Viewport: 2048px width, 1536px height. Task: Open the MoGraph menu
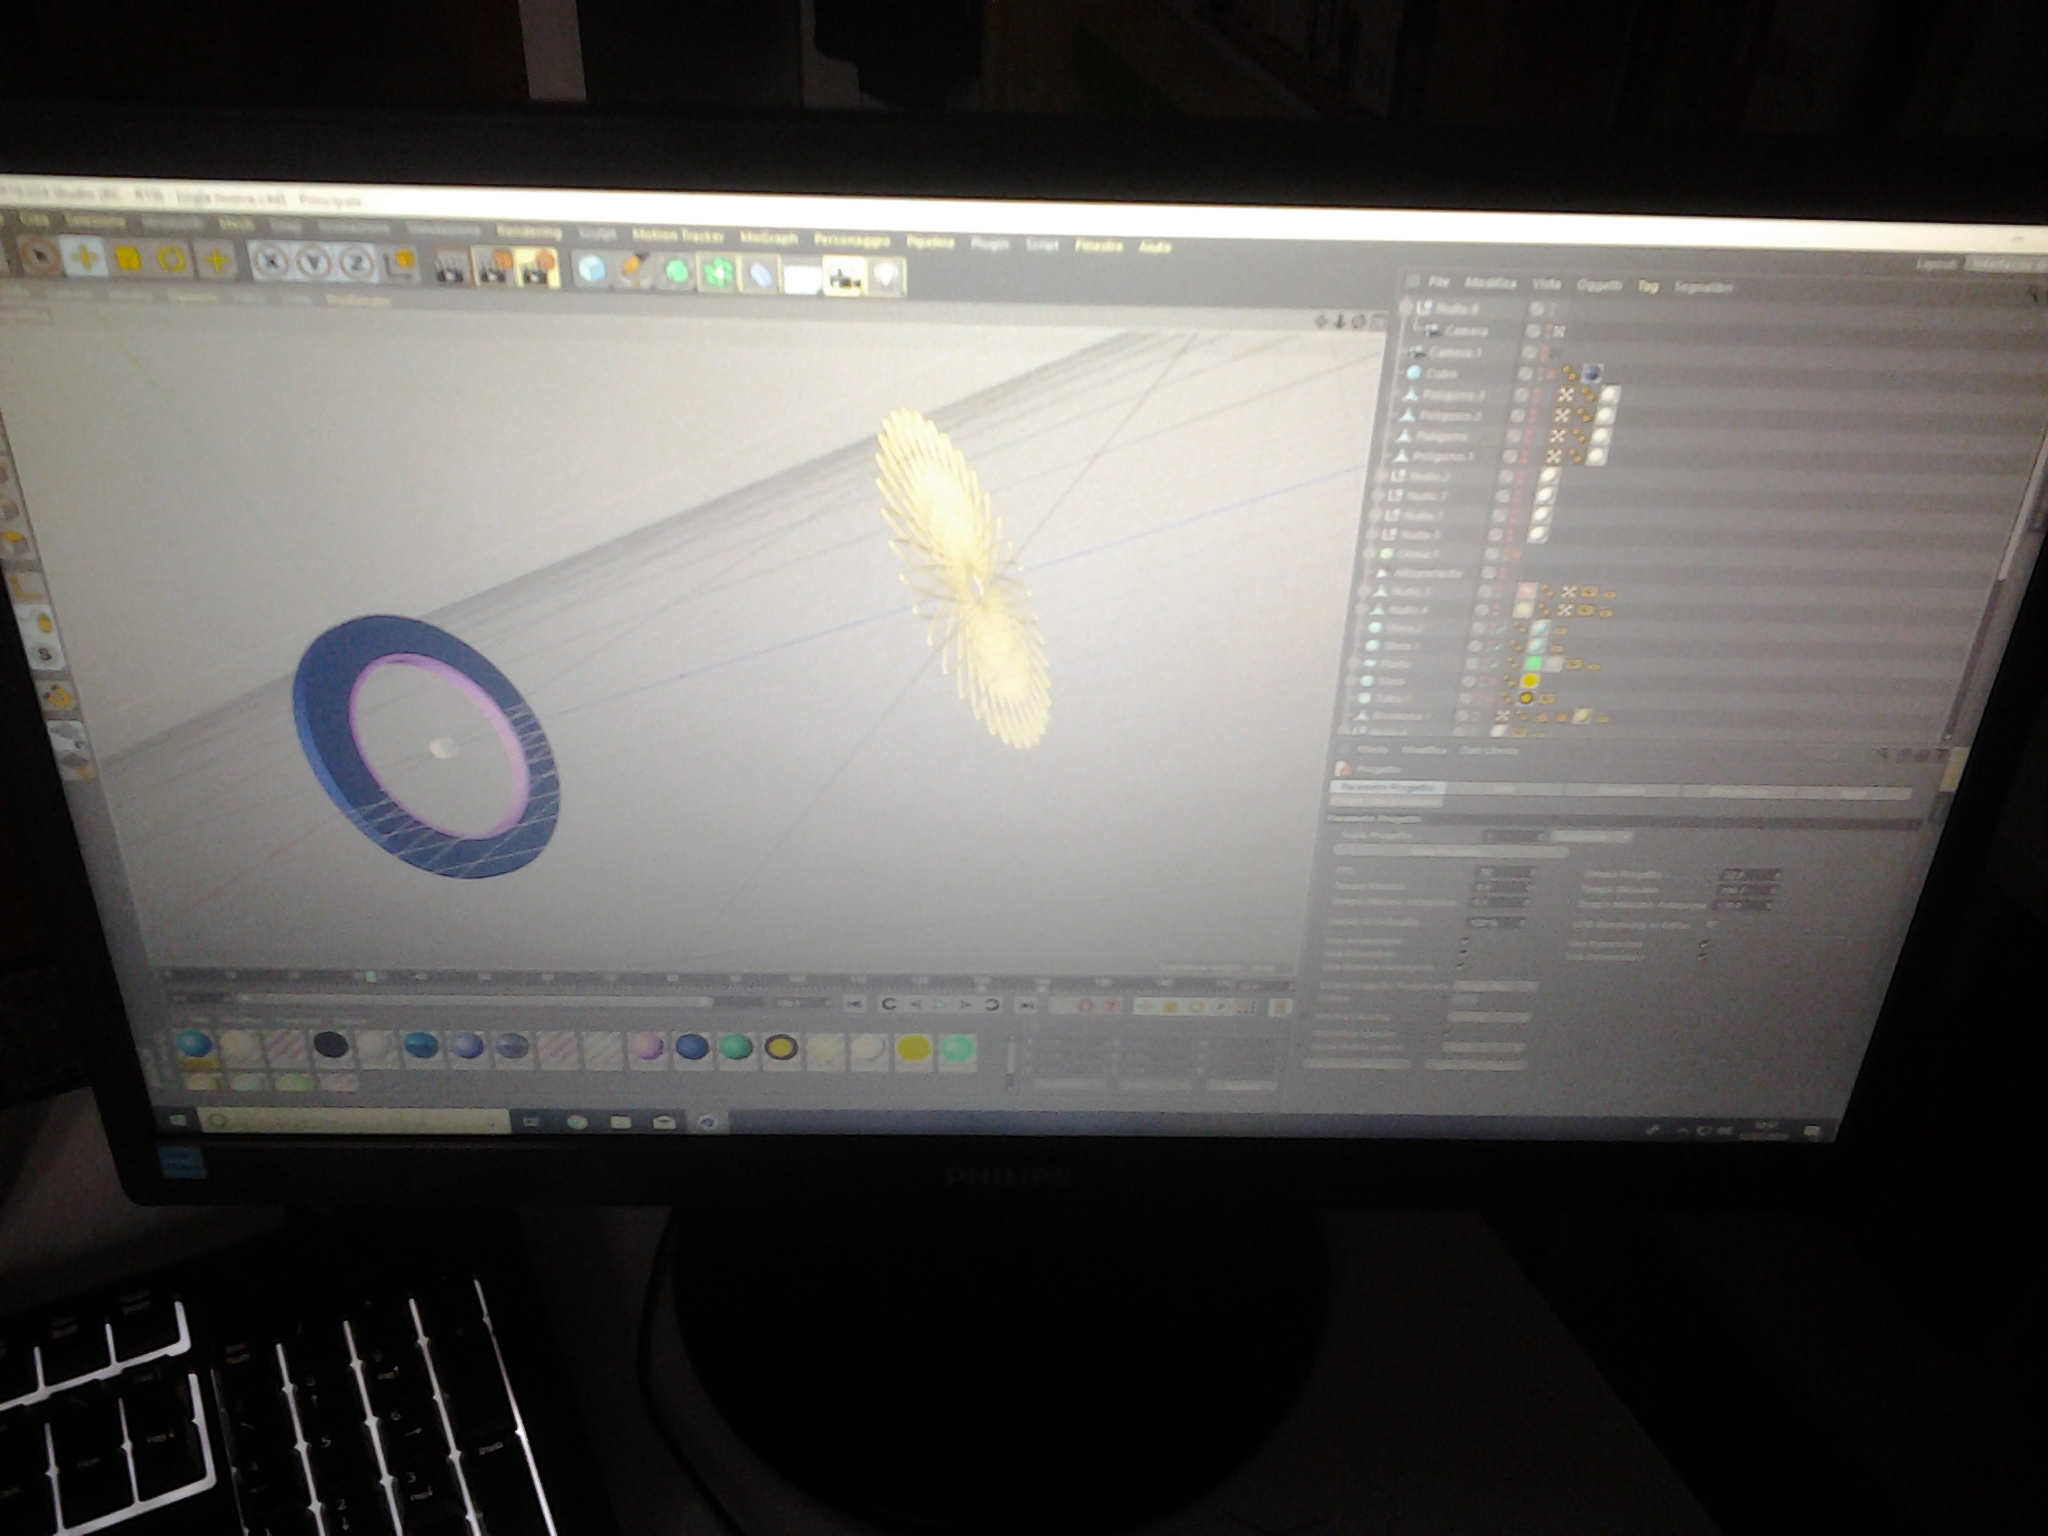[x=769, y=238]
